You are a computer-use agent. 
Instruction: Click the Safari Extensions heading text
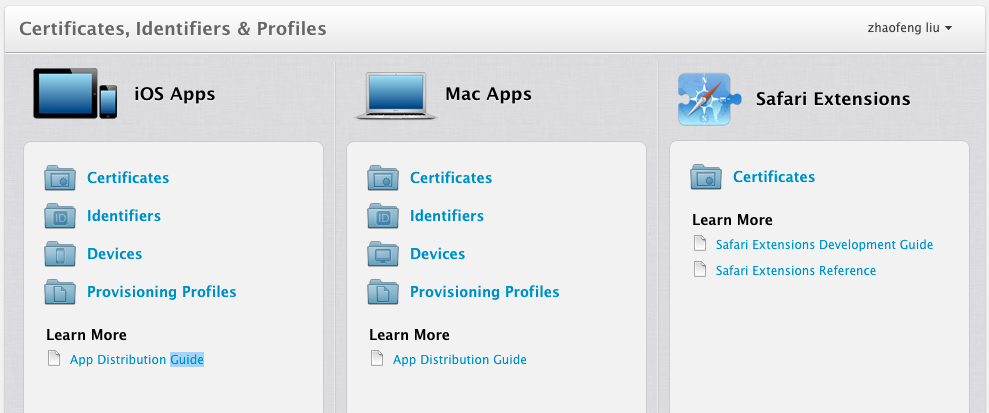point(833,99)
